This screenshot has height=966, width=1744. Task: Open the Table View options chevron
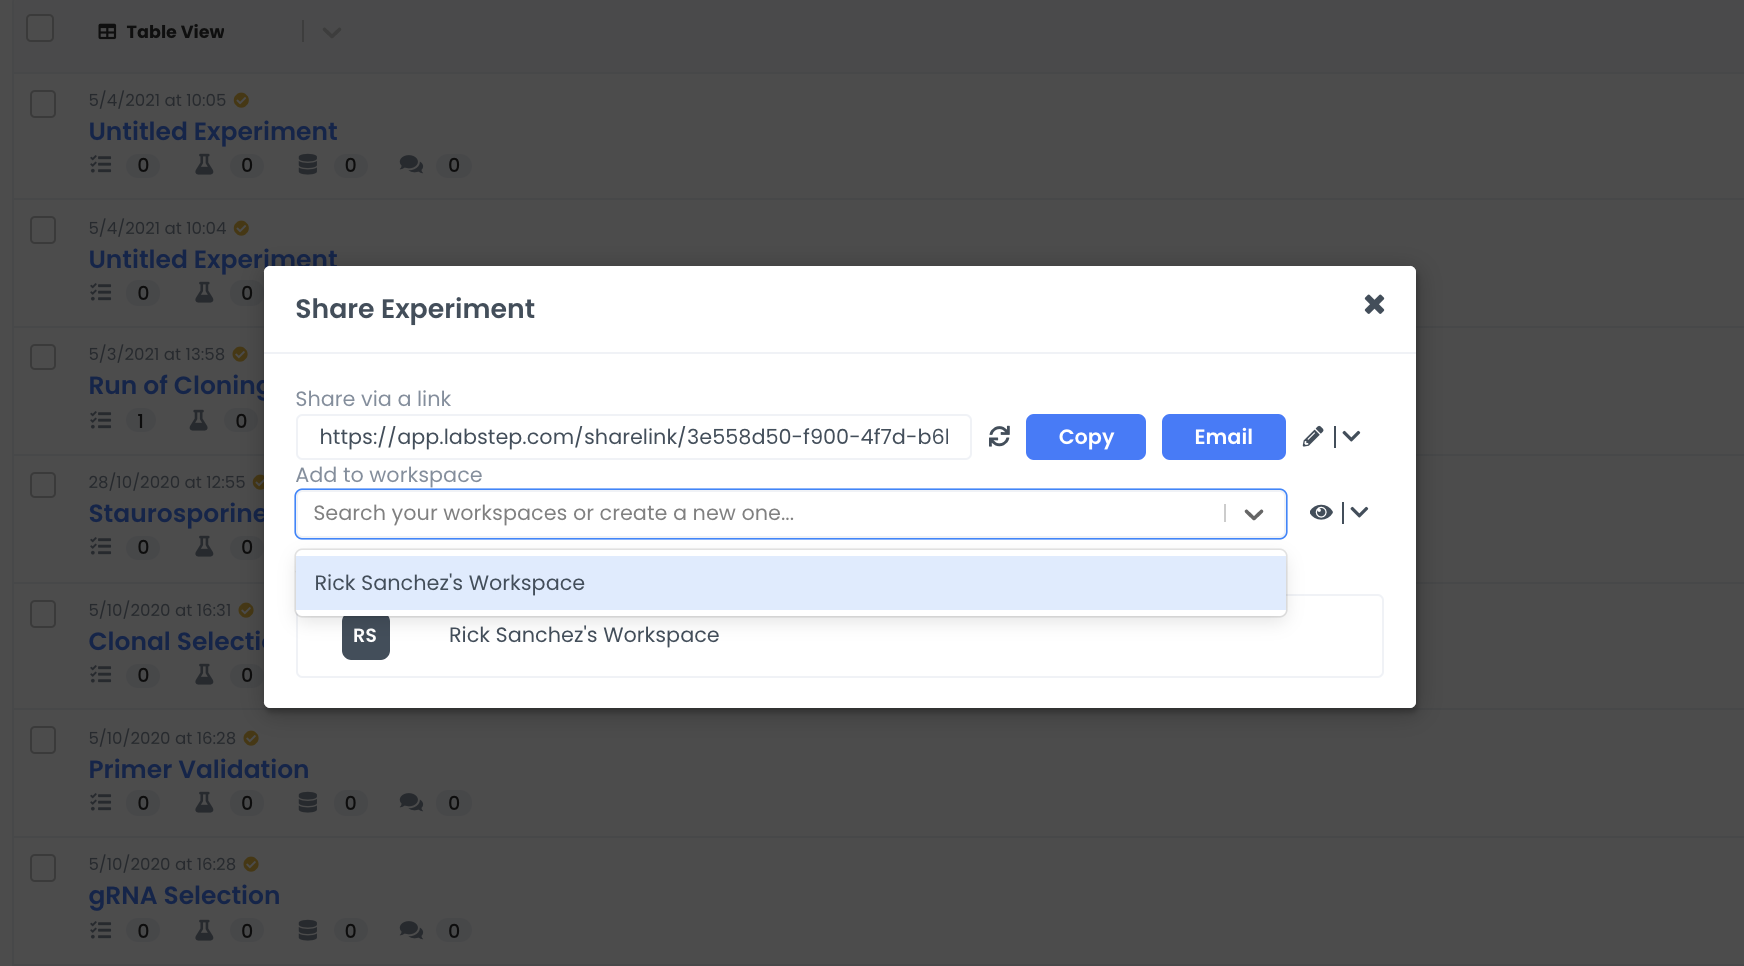[332, 32]
